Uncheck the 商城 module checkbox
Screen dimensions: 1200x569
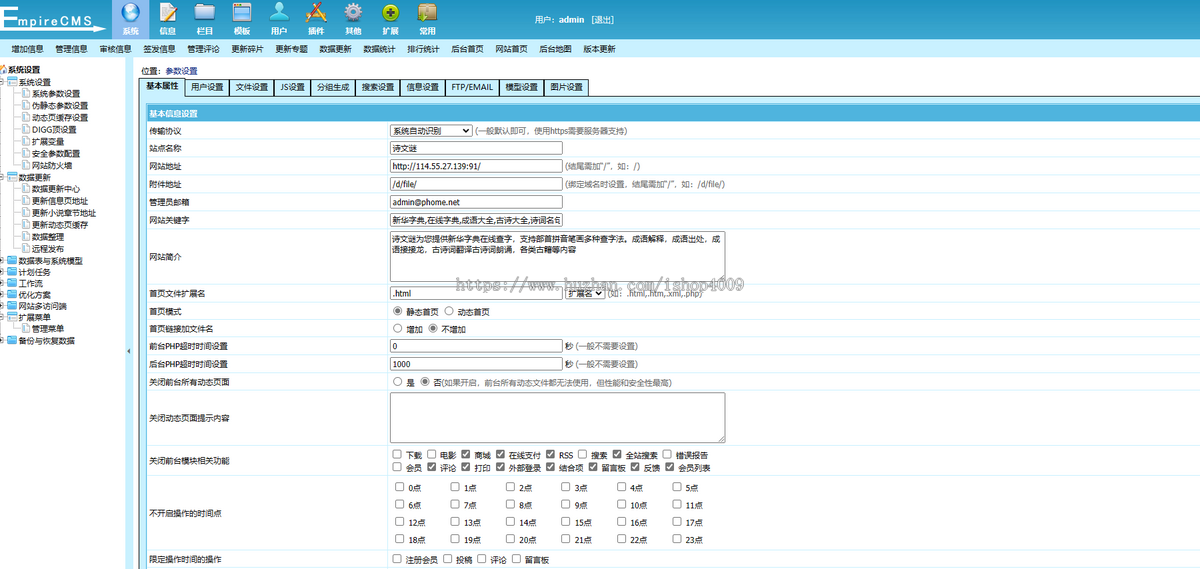[x=466, y=454]
